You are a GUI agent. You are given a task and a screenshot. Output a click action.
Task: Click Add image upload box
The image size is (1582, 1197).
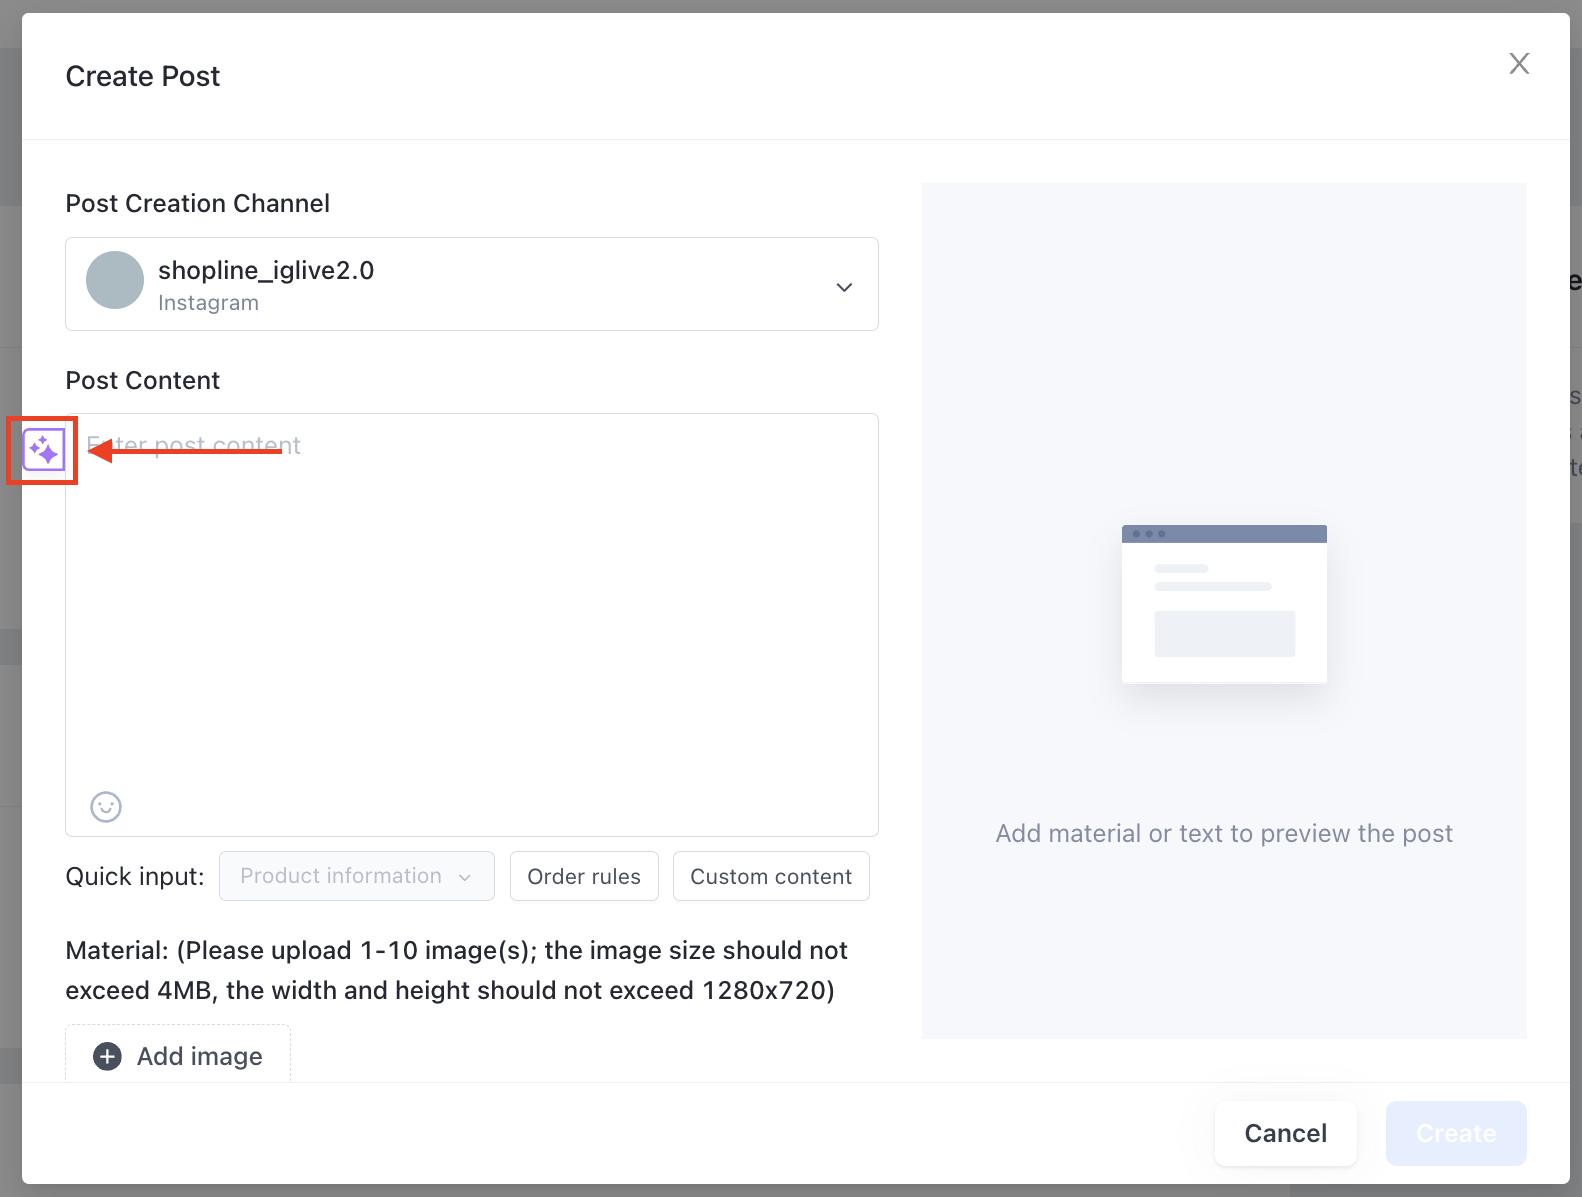178,1054
